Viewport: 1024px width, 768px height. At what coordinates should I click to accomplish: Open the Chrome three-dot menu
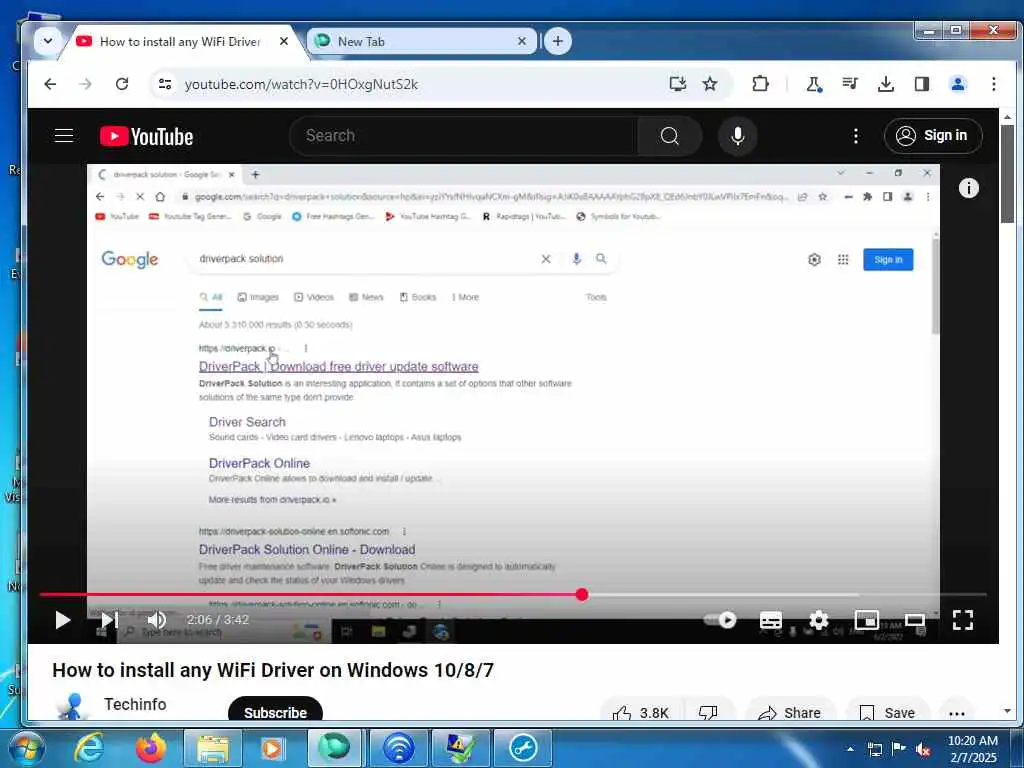tap(993, 84)
